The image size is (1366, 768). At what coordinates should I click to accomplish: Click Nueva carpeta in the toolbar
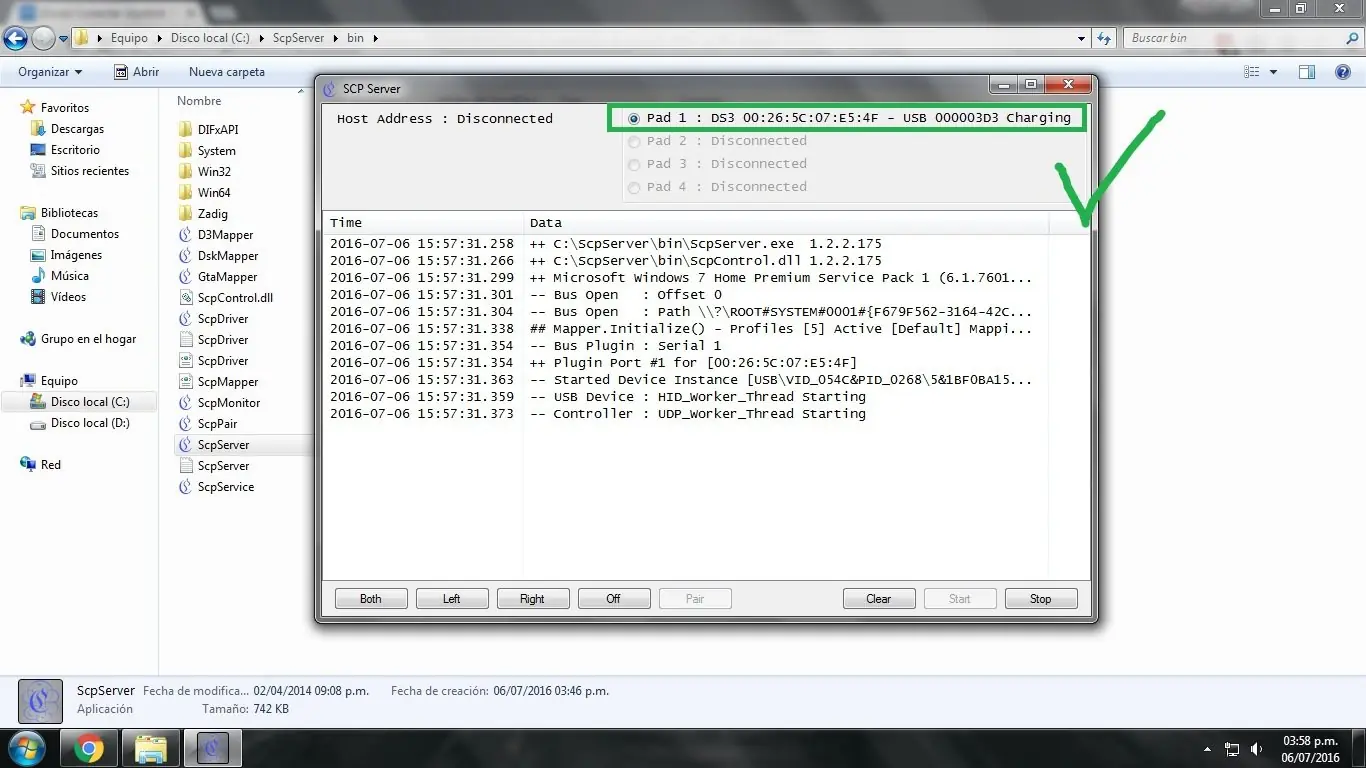227,72
